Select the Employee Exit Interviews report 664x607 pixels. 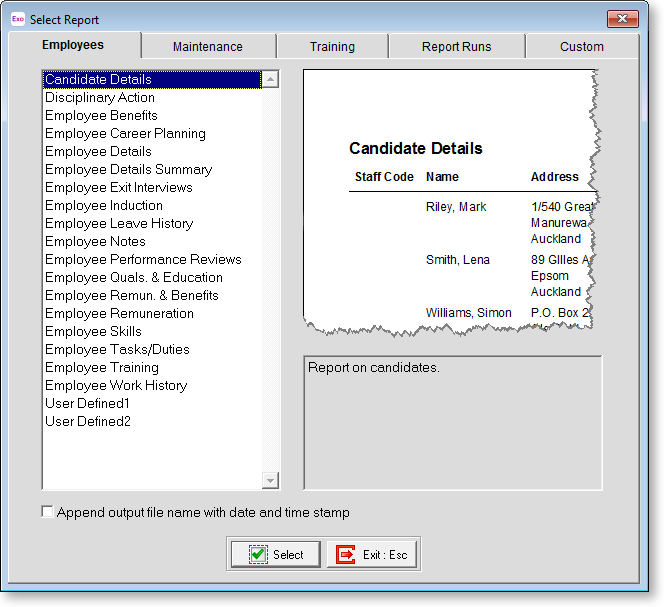click(x=118, y=188)
